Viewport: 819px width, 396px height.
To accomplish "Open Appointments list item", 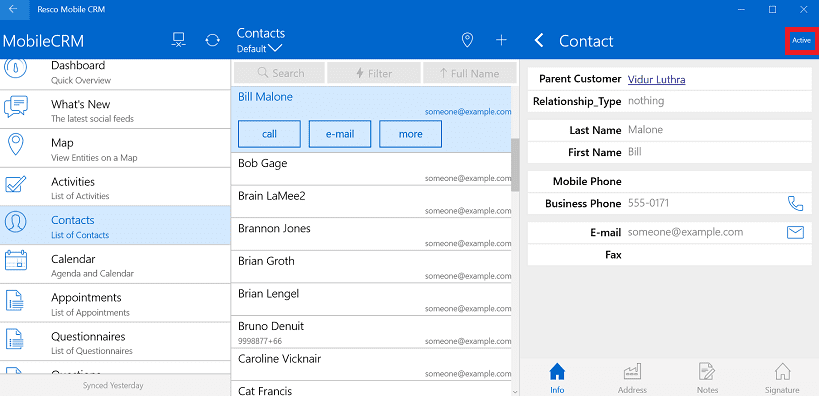I will tap(115, 304).
